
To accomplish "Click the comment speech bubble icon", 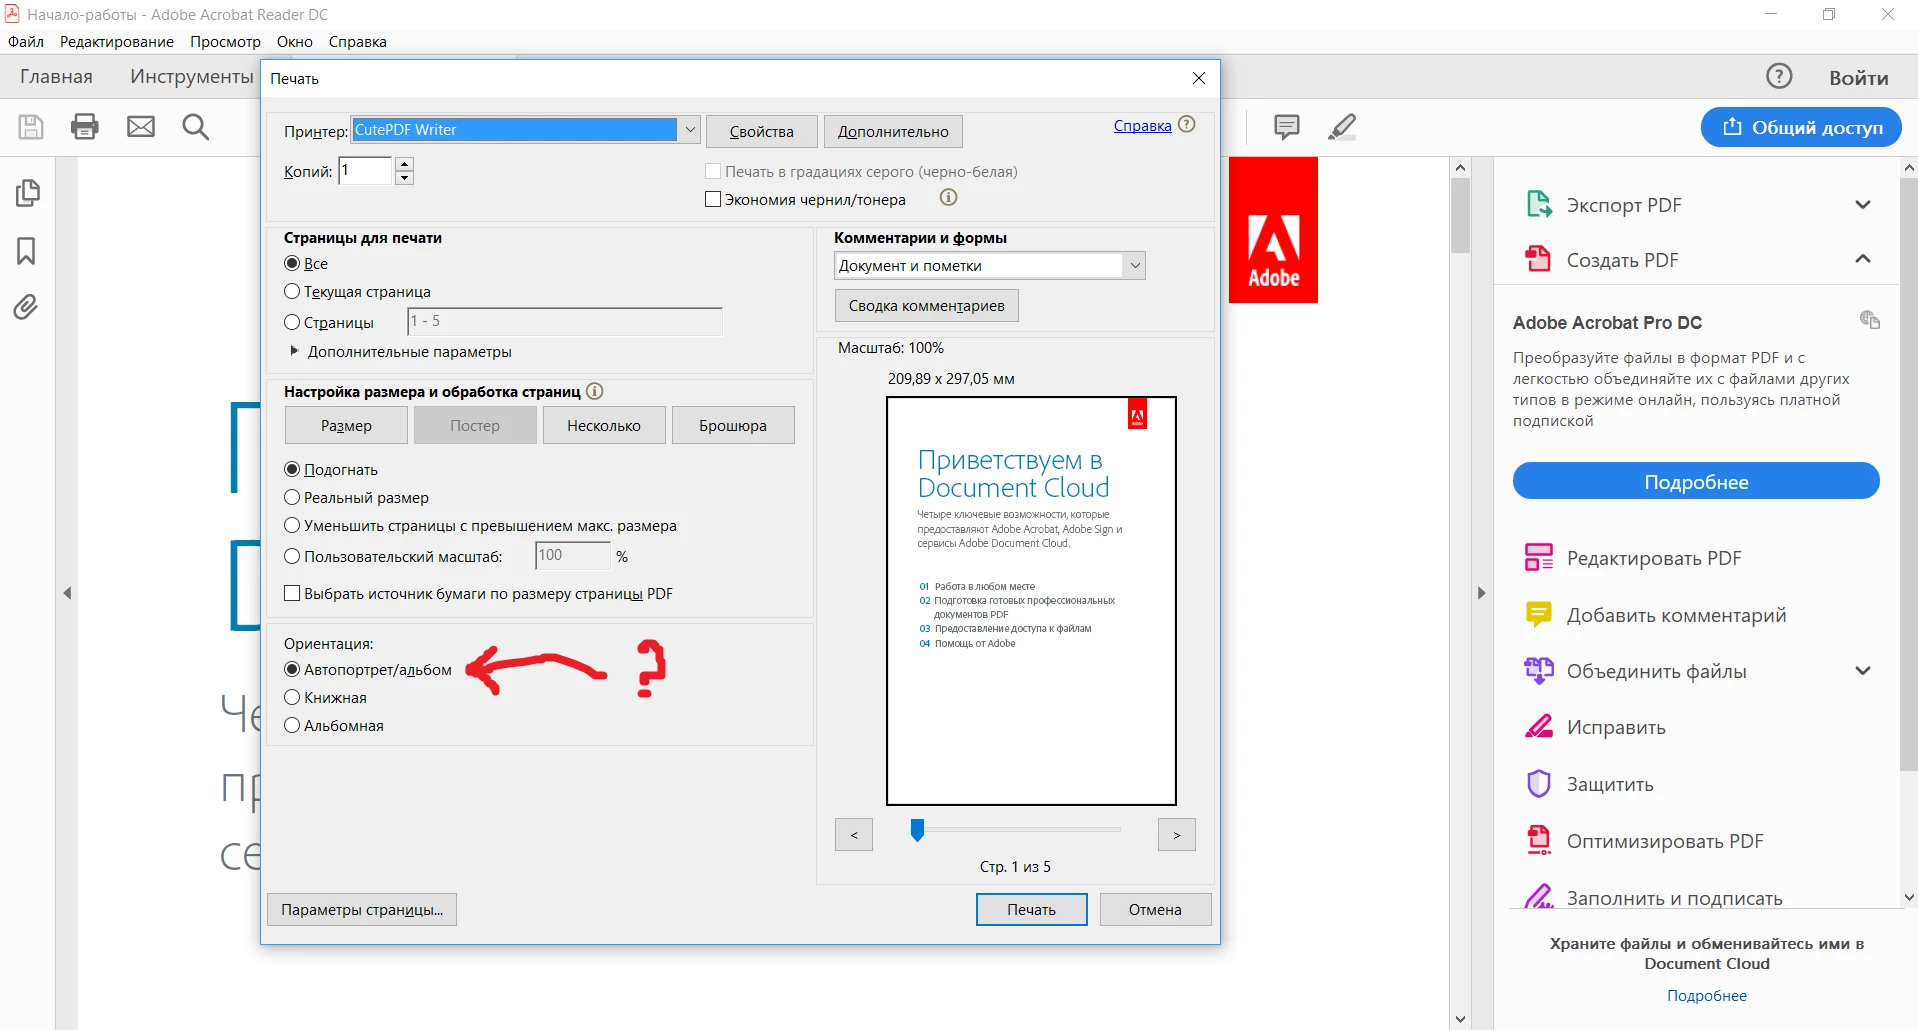I will click(1287, 127).
